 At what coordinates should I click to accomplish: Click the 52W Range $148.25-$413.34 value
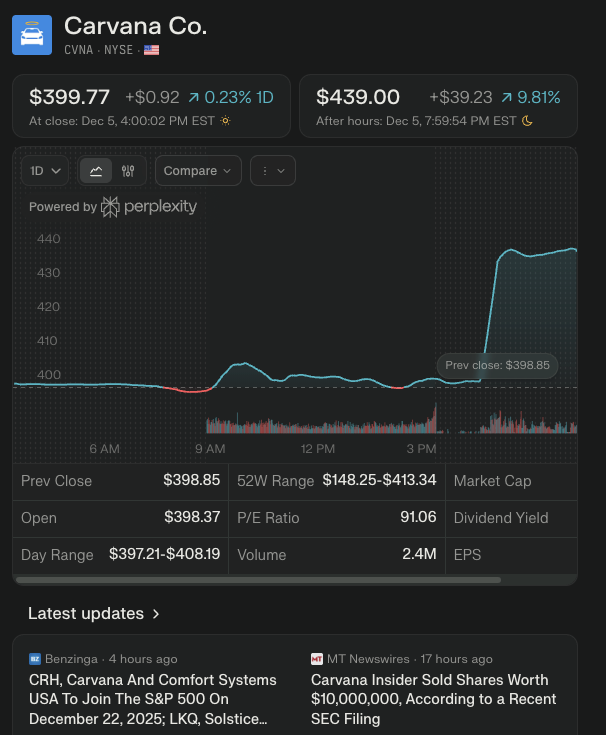[379, 480]
